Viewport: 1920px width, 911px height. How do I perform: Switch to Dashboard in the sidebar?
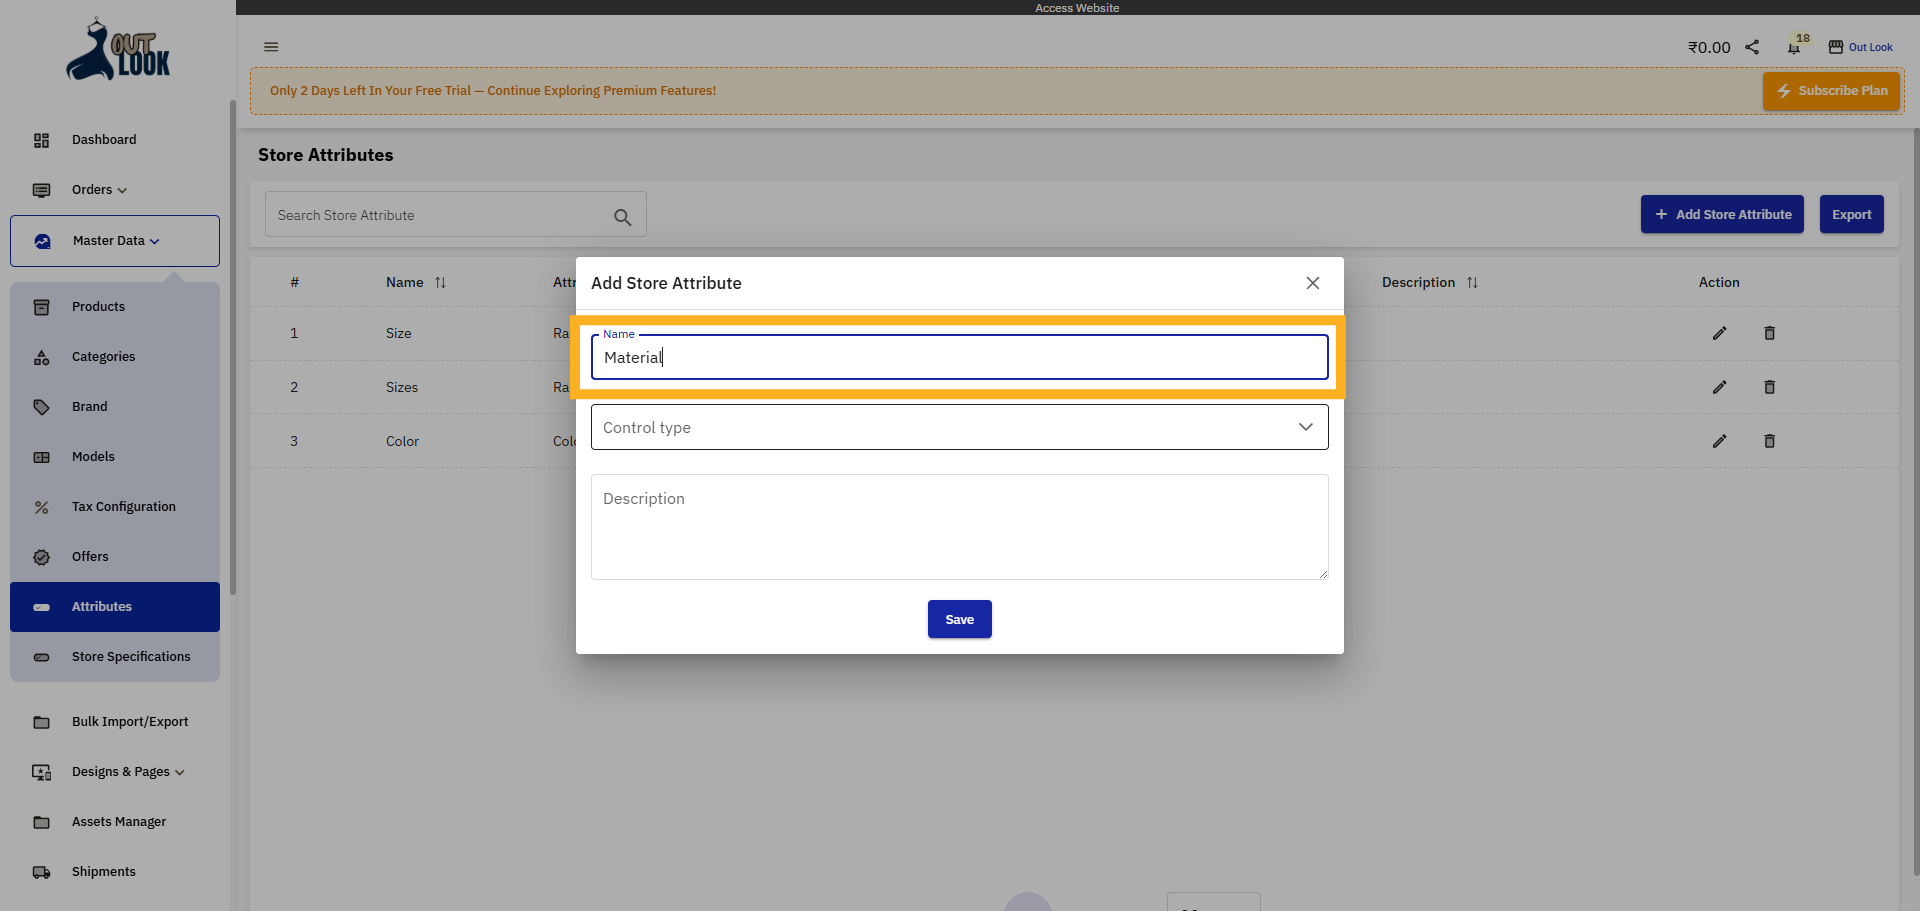click(104, 140)
